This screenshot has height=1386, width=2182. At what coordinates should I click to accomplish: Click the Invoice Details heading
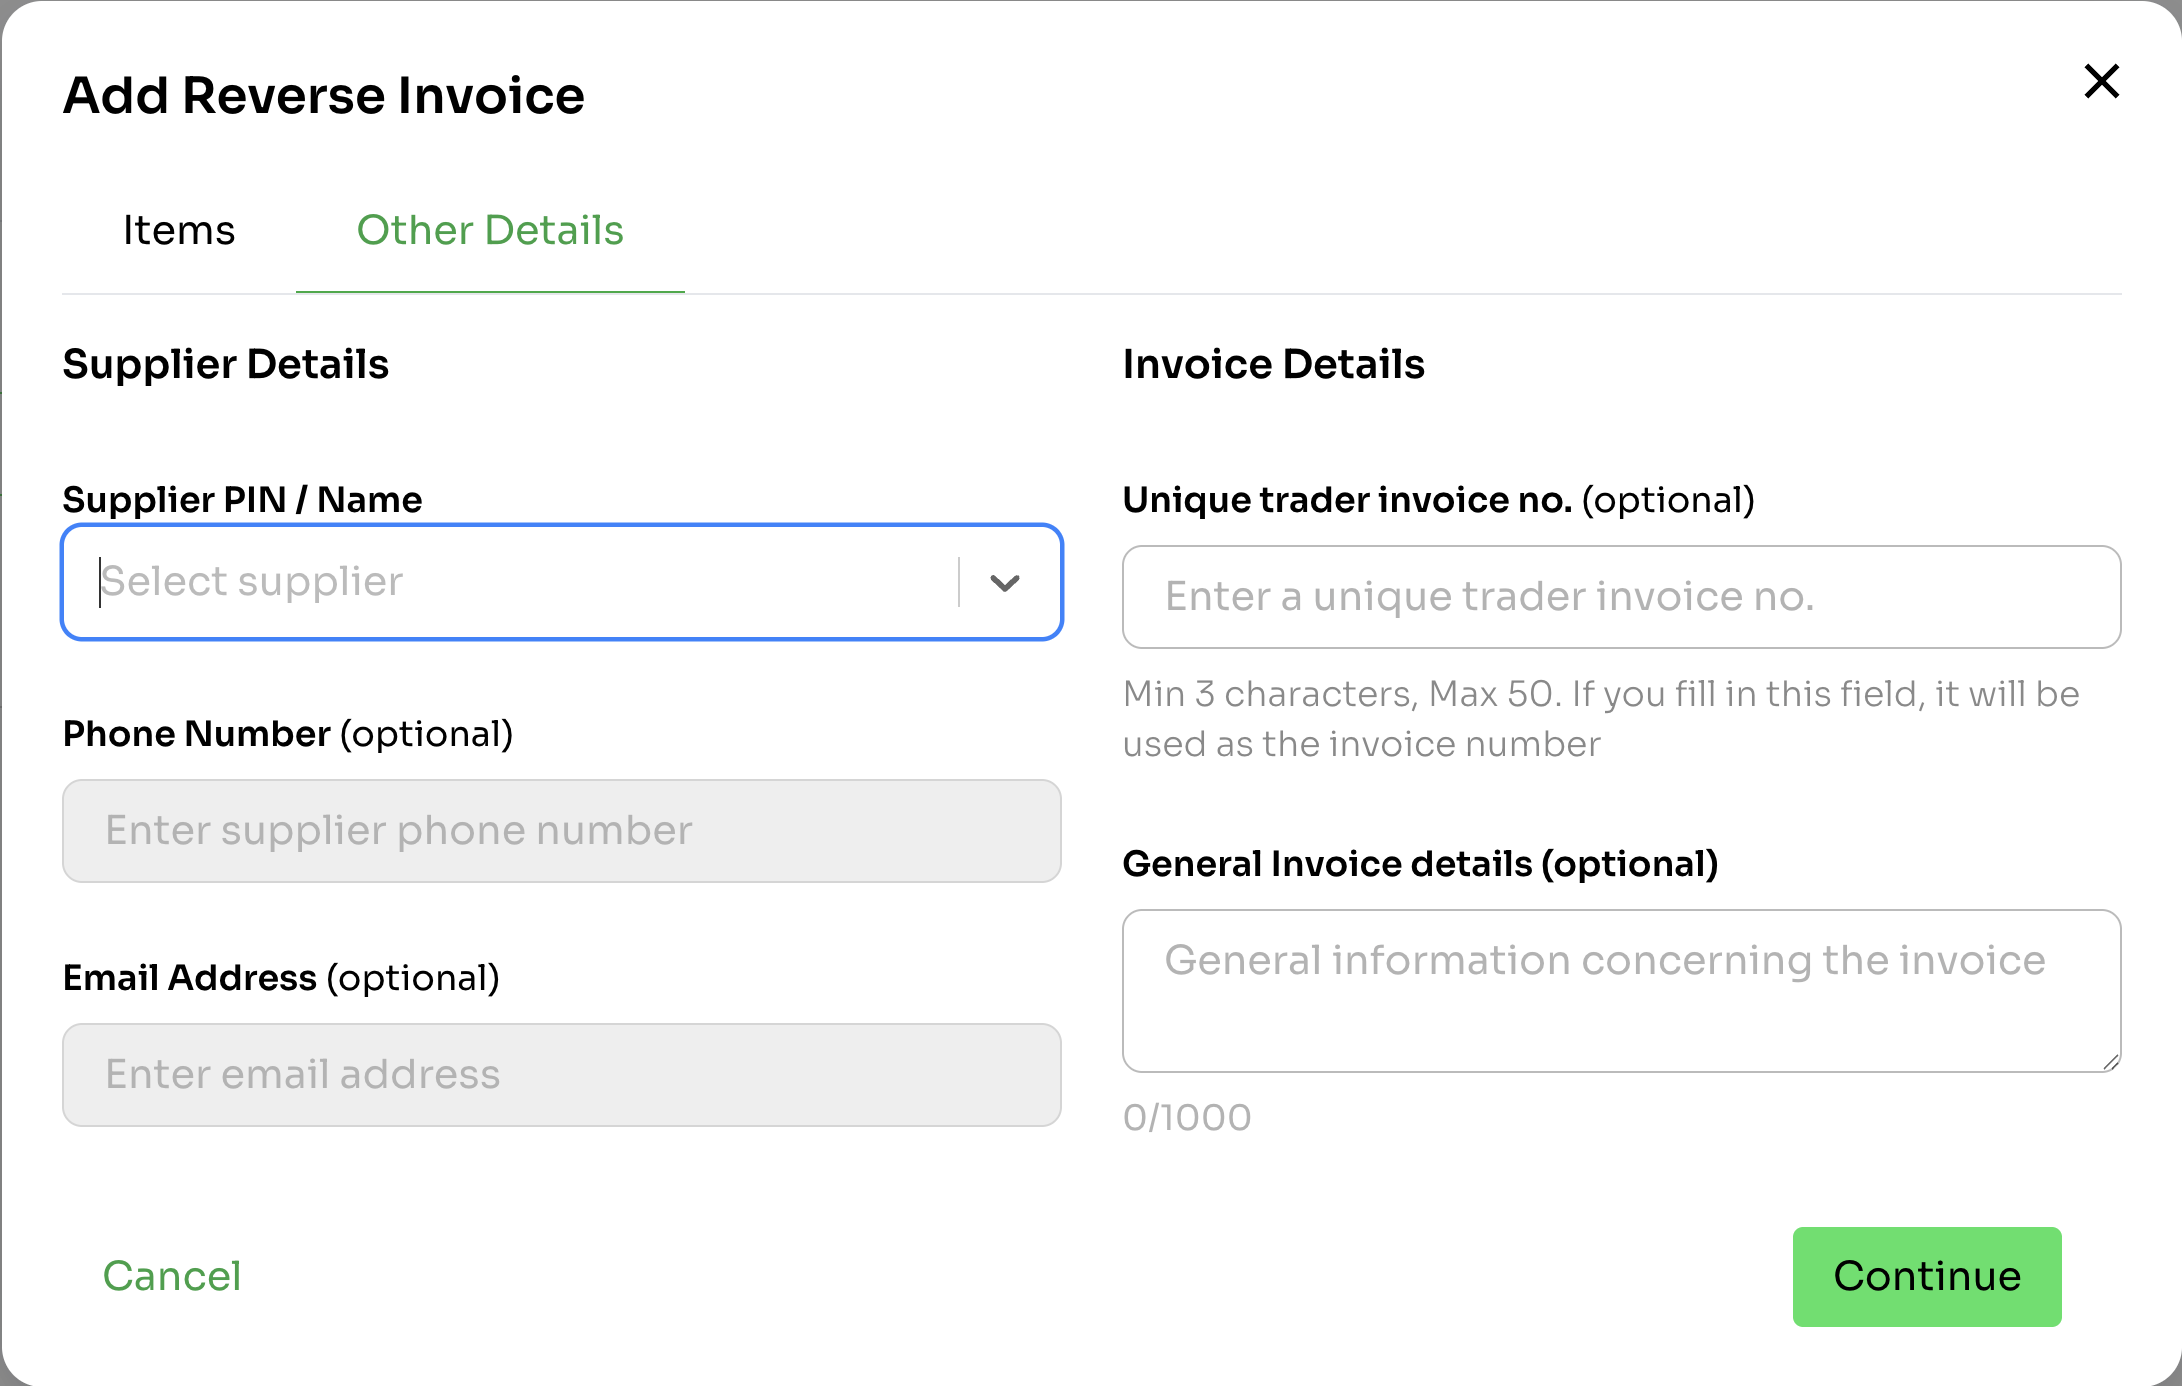click(x=1273, y=364)
